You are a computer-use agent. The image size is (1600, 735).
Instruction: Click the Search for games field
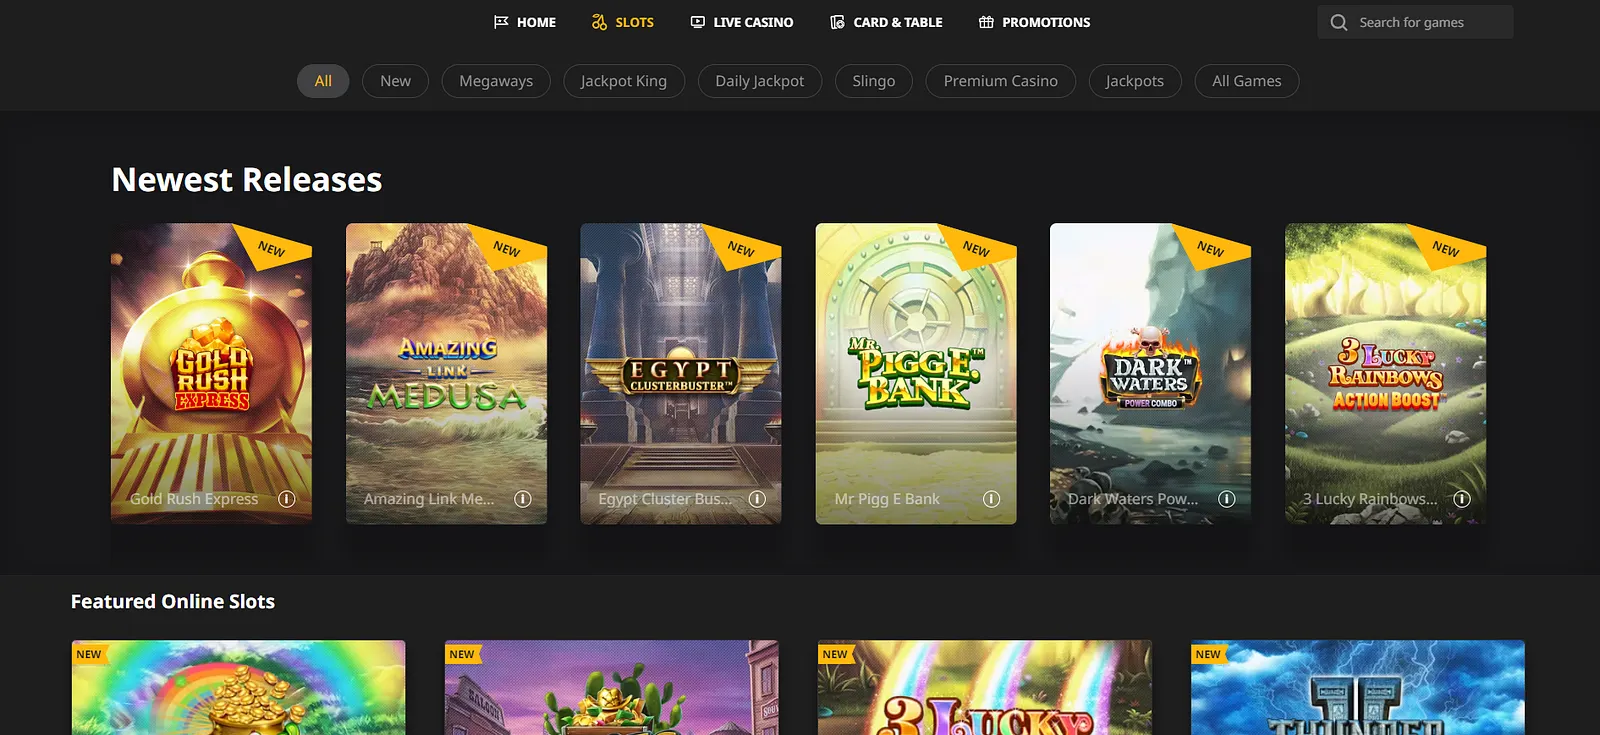coord(1430,22)
